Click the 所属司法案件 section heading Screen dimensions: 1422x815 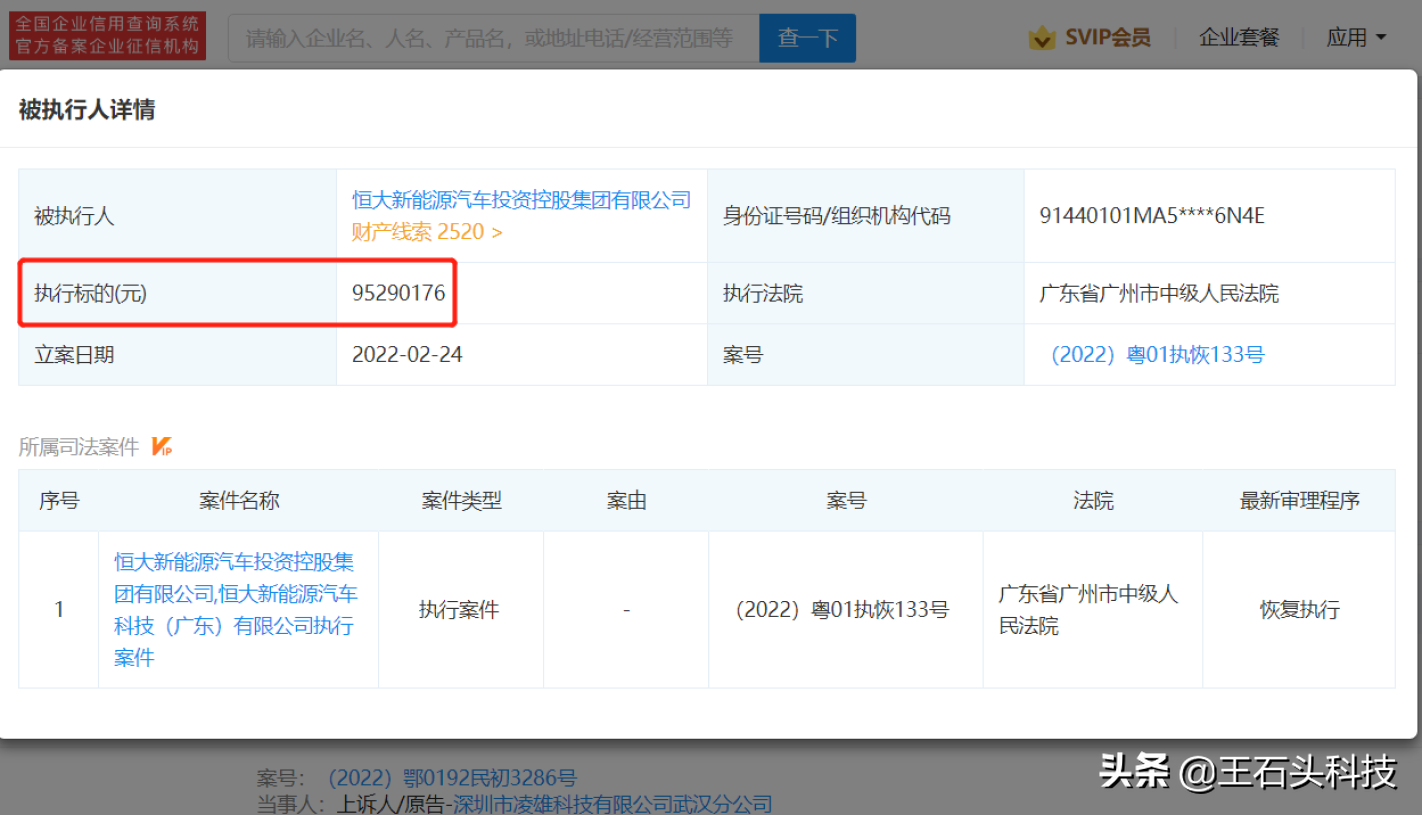pos(79,447)
